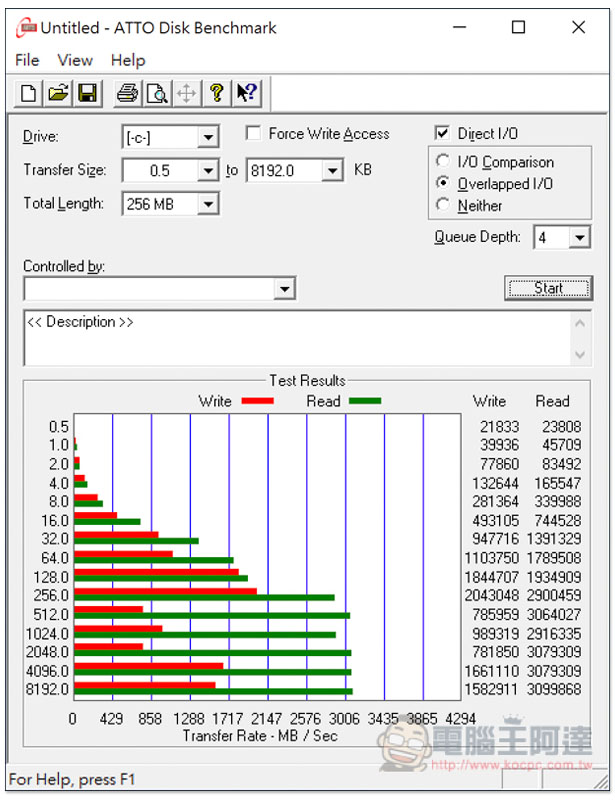The image size is (615, 800).
Task: Open the Total Length dropdown
Action: (208, 205)
